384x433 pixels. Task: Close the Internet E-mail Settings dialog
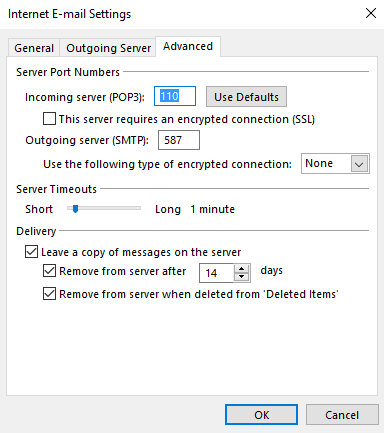click(371, 14)
